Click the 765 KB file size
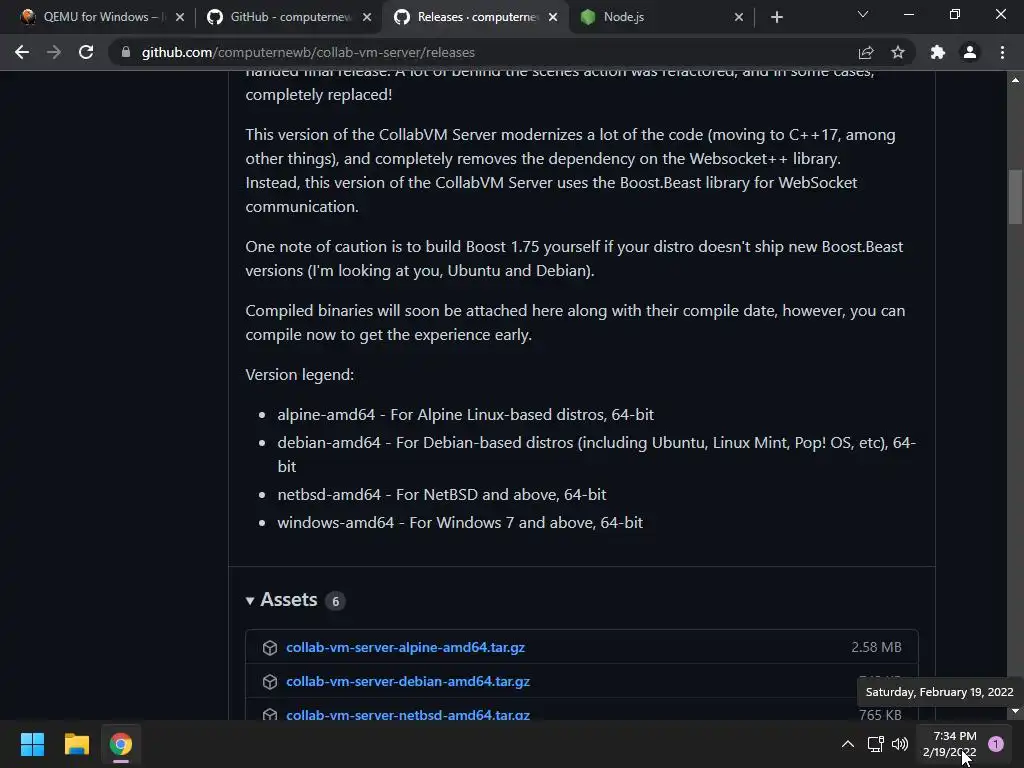Viewport: 1024px width, 768px height. [880, 714]
